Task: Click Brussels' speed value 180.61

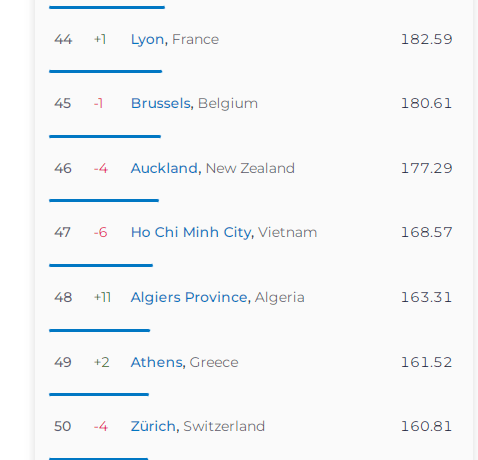Action: point(426,103)
